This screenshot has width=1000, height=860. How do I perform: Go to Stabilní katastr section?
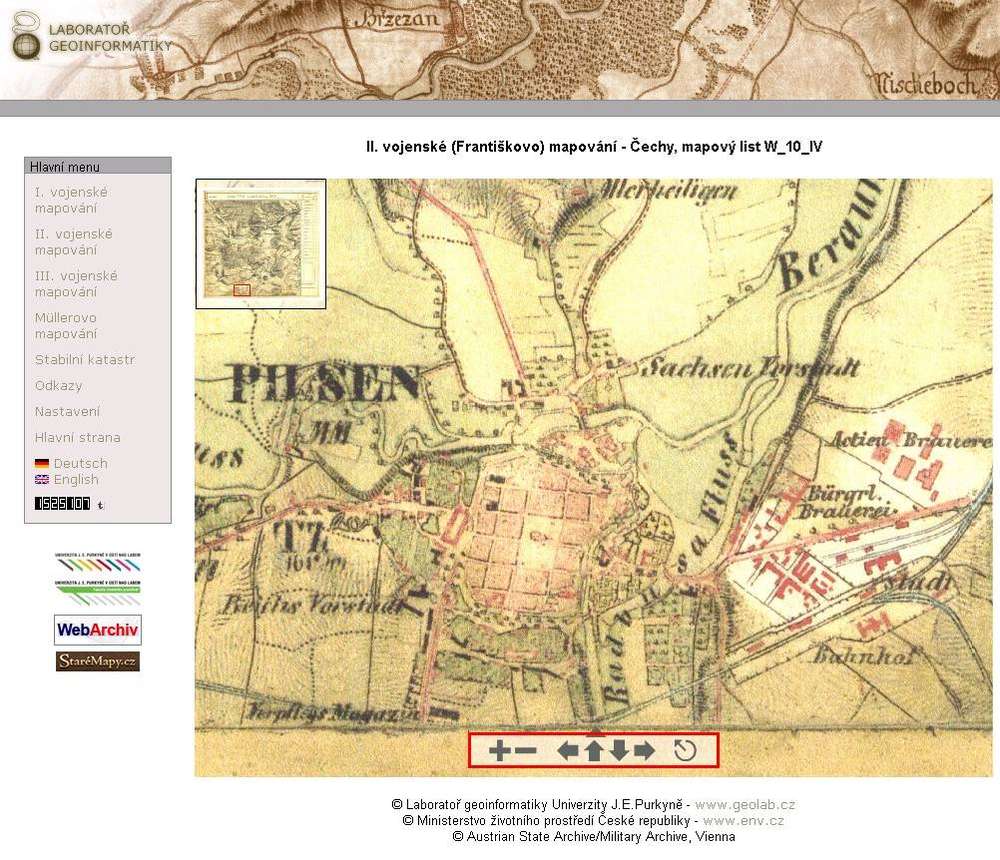[x=85, y=360]
